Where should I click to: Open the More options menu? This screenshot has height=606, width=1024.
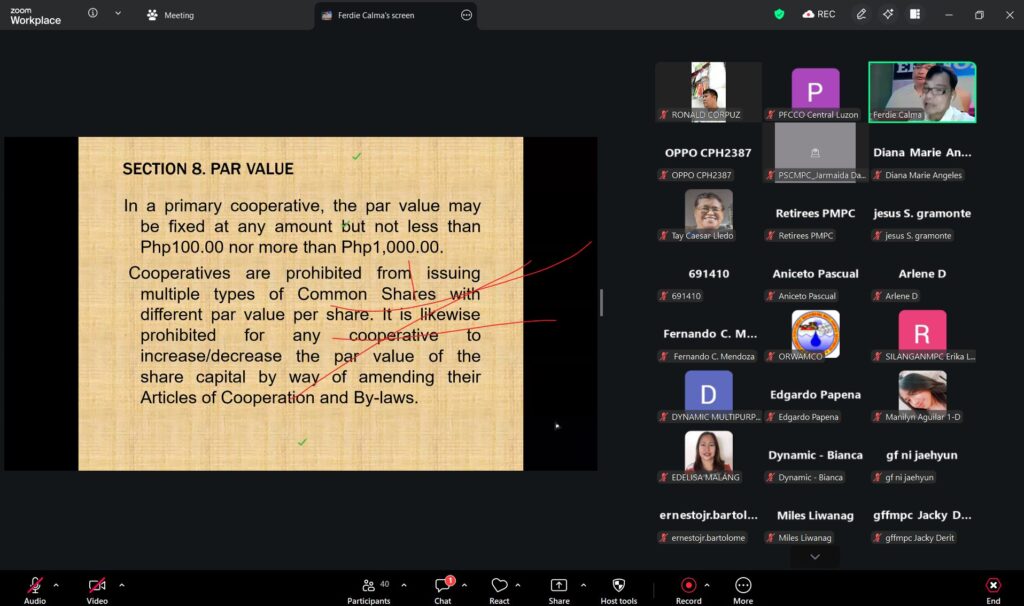(x=743, y=586)
